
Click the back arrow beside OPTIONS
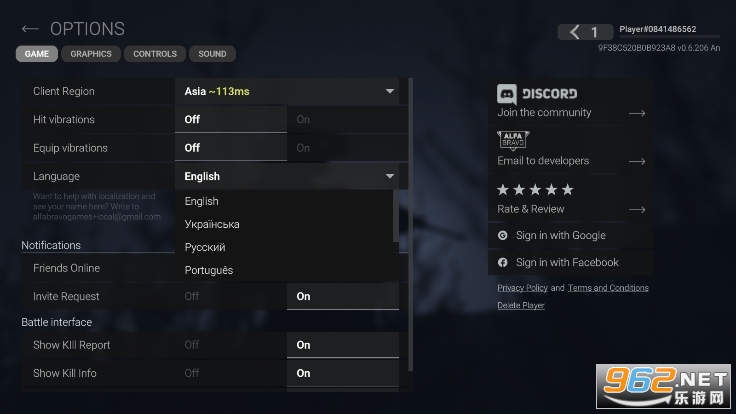pyautogui.click(x=30, y=29)
